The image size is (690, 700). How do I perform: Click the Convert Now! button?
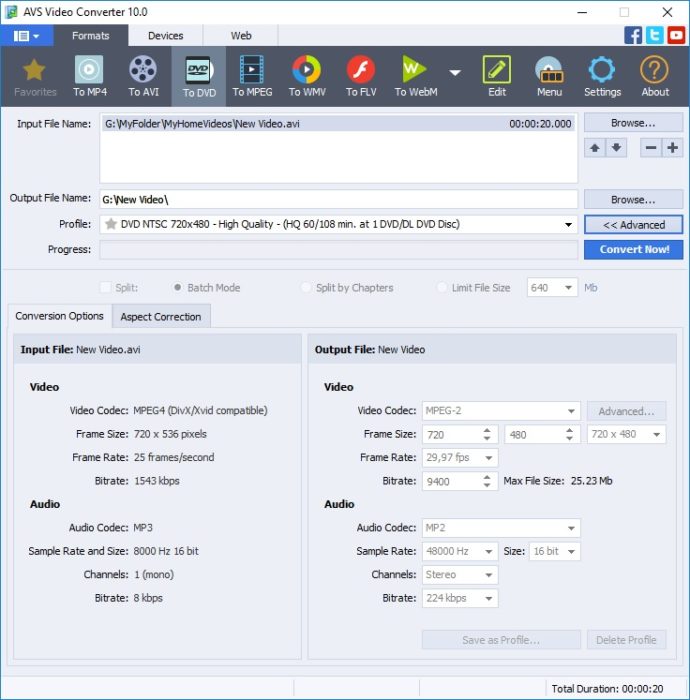tap(633, 250)
